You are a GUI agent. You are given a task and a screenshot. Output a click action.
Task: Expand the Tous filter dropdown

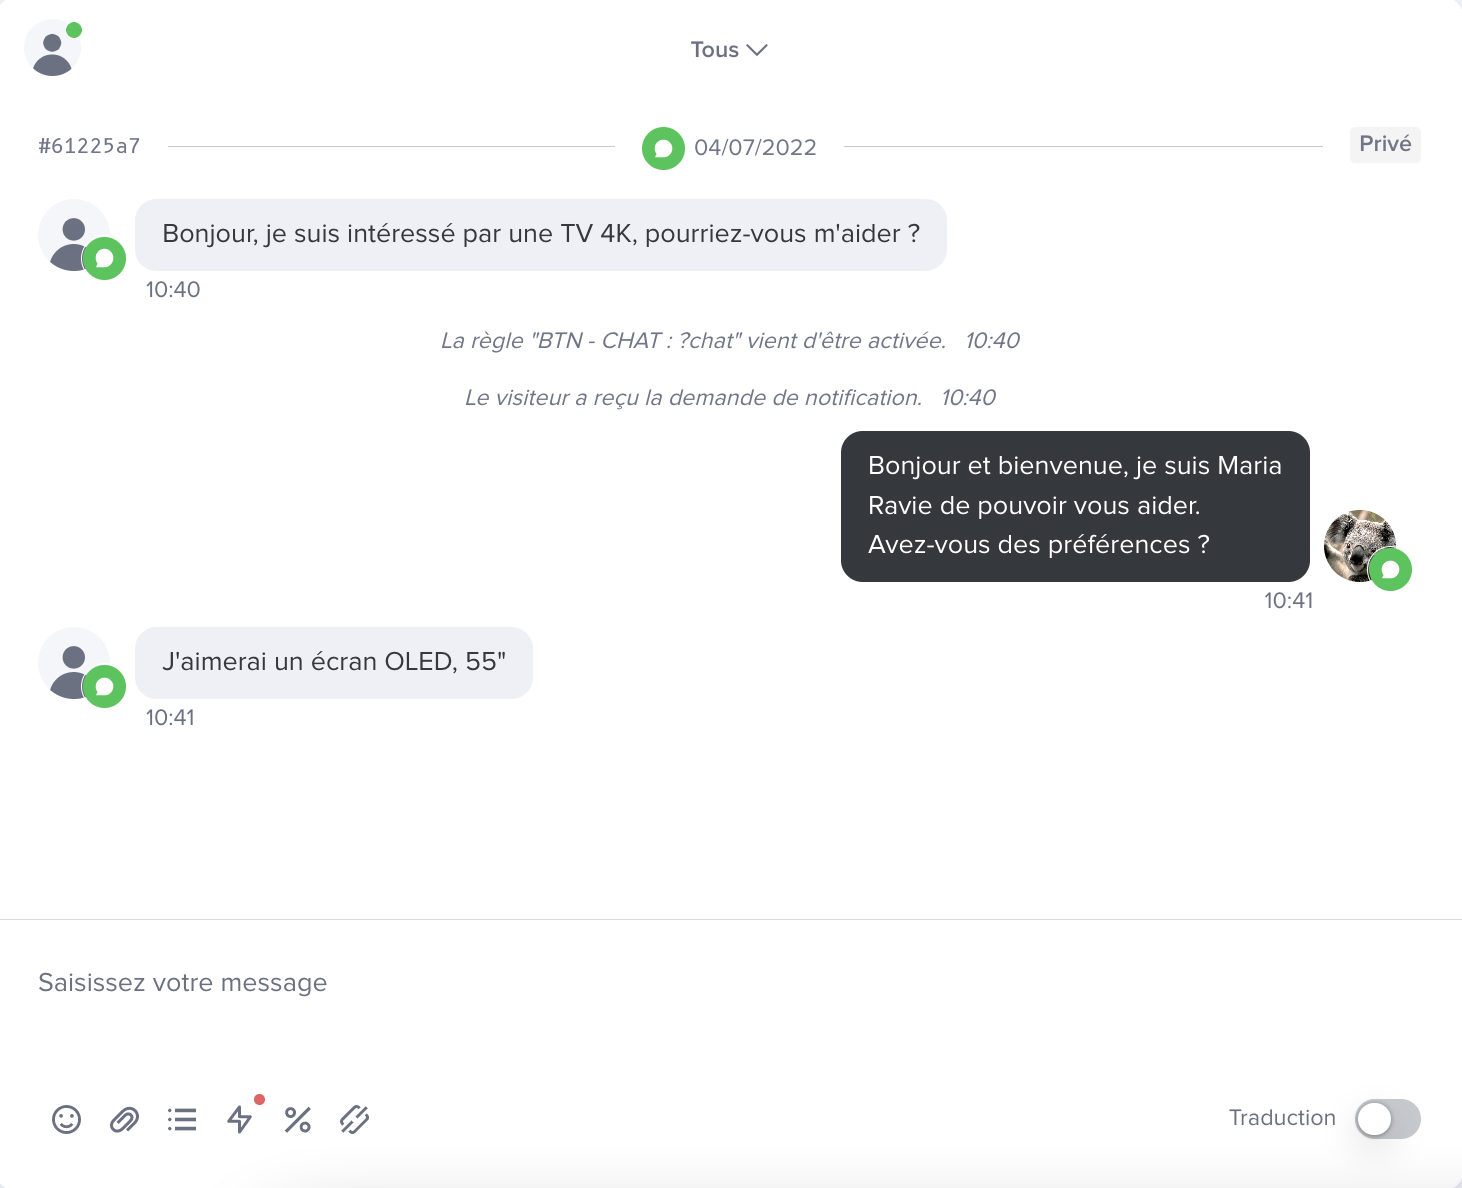[x=729, y=50]
